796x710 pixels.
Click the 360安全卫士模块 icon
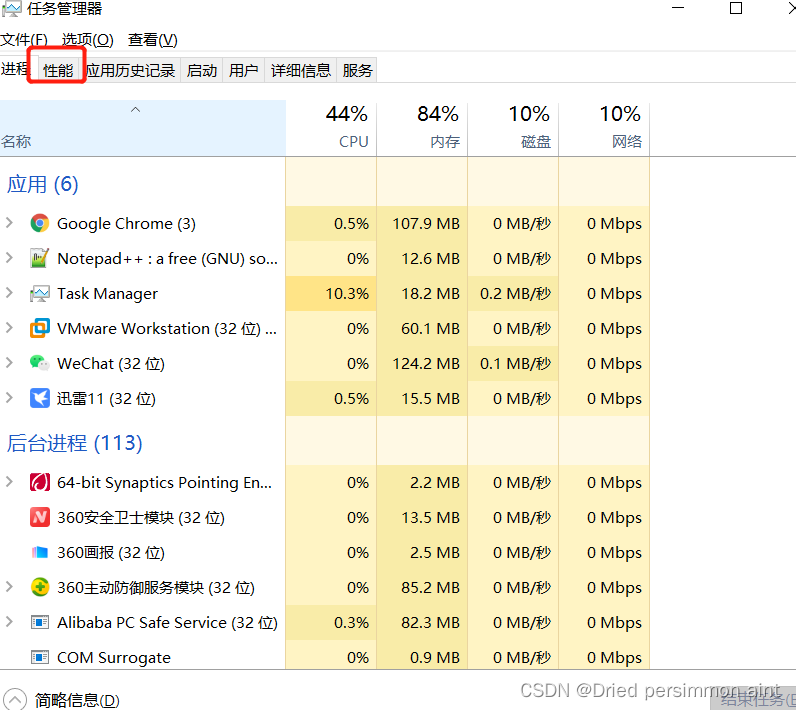click(x=40, y=517)
